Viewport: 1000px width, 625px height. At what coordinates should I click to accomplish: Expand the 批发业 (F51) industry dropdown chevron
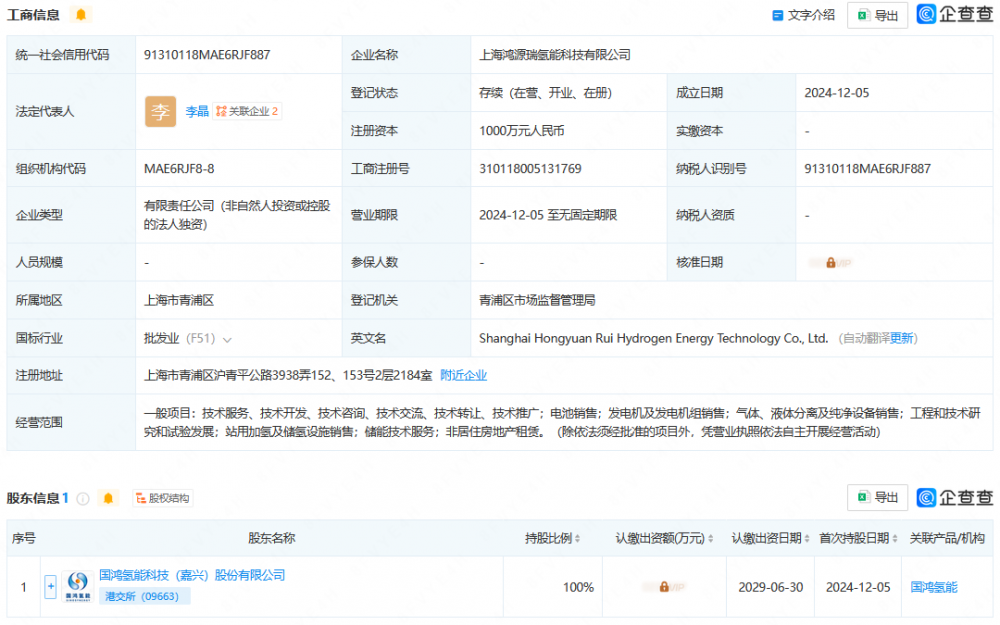227,339
